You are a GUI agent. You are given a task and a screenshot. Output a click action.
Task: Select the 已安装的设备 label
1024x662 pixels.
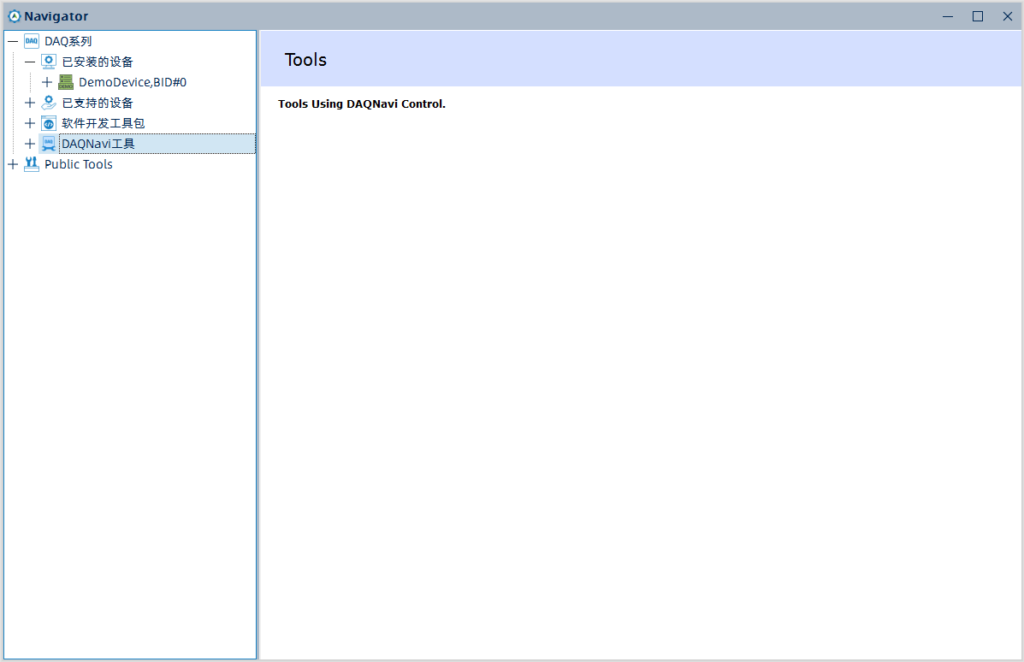(97, 62)
